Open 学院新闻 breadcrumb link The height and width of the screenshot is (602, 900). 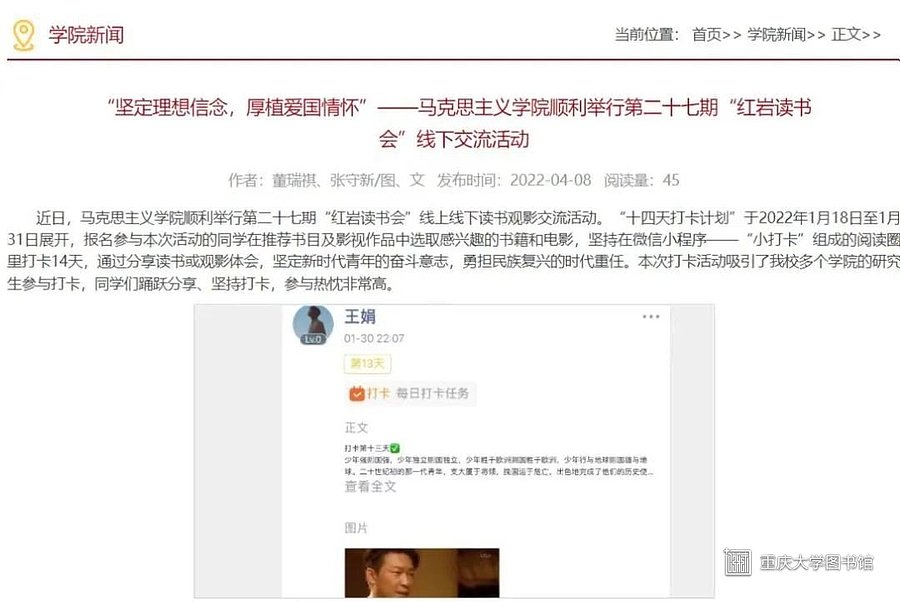click(x=777, y=35)
